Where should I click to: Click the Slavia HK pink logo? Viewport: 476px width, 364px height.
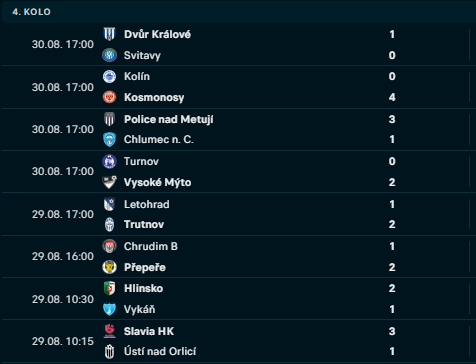109,331
